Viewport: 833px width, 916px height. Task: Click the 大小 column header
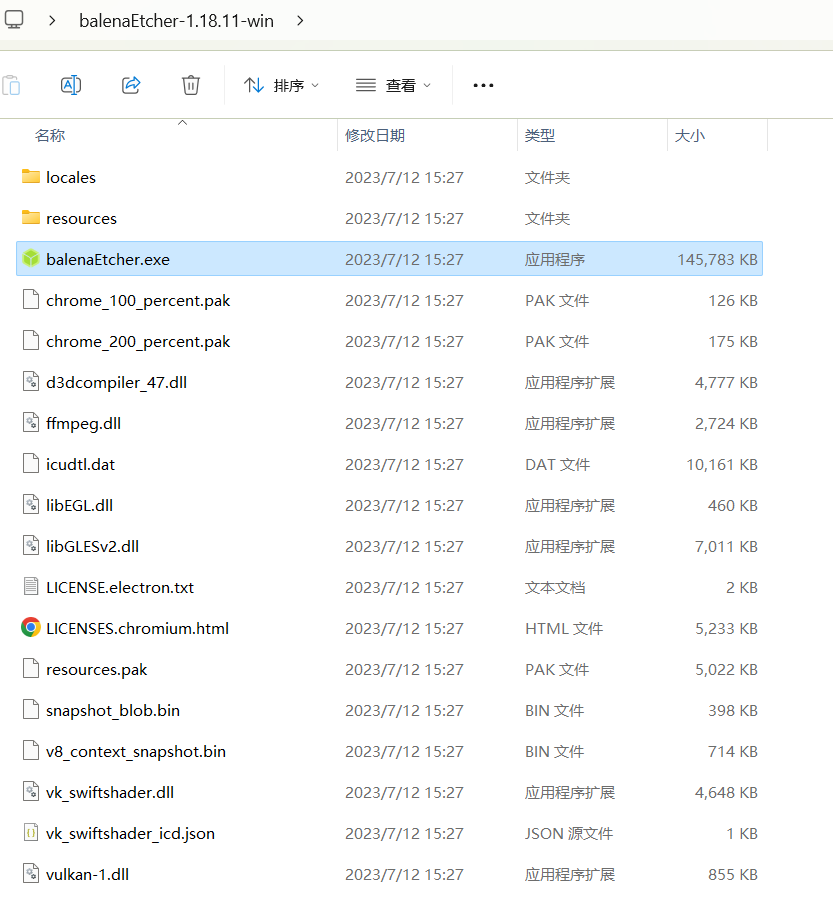(x=690, y=135)
